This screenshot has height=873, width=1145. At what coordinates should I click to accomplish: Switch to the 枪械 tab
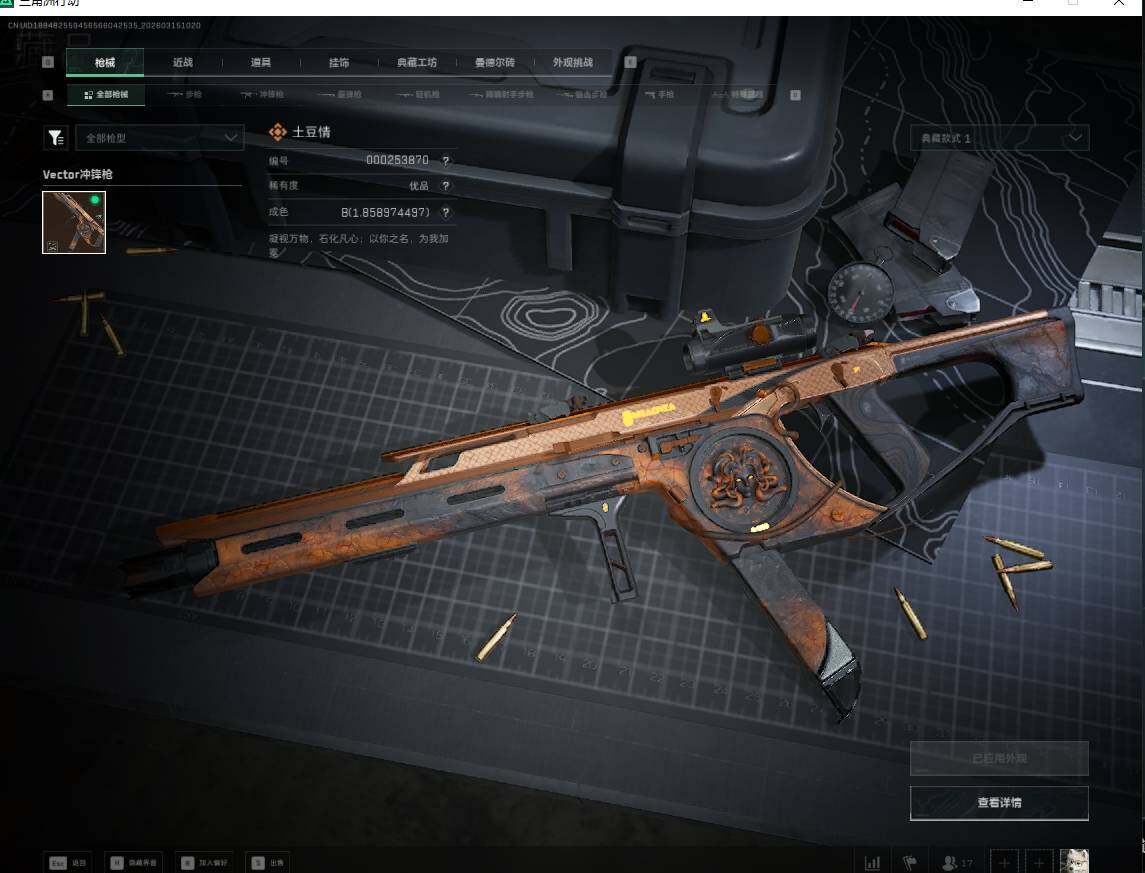[104, 63]
